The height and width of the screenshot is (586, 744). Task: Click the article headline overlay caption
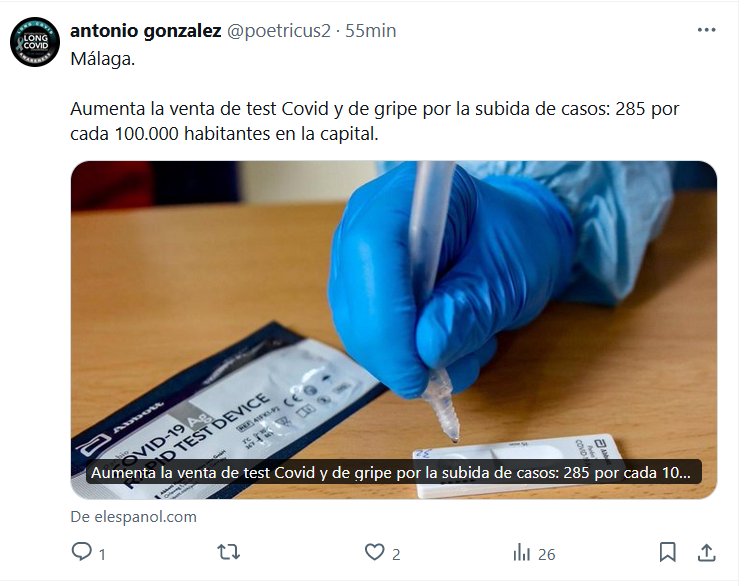click(393, 473)
